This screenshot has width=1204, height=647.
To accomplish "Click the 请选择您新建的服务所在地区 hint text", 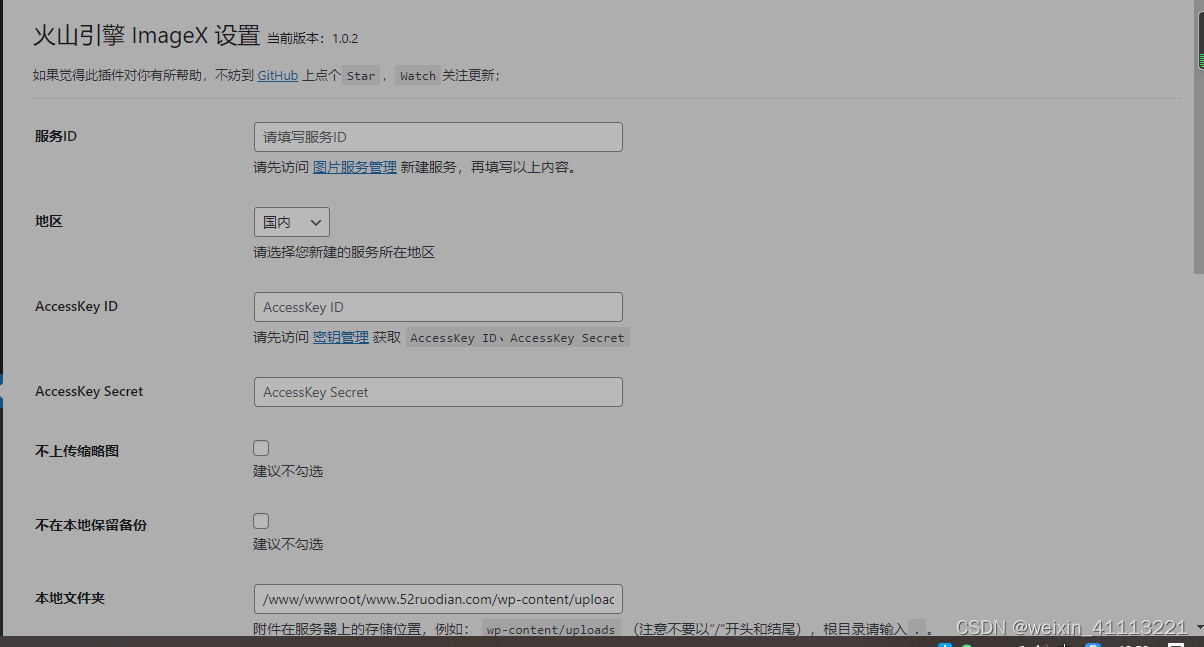I will pos(344,252).
